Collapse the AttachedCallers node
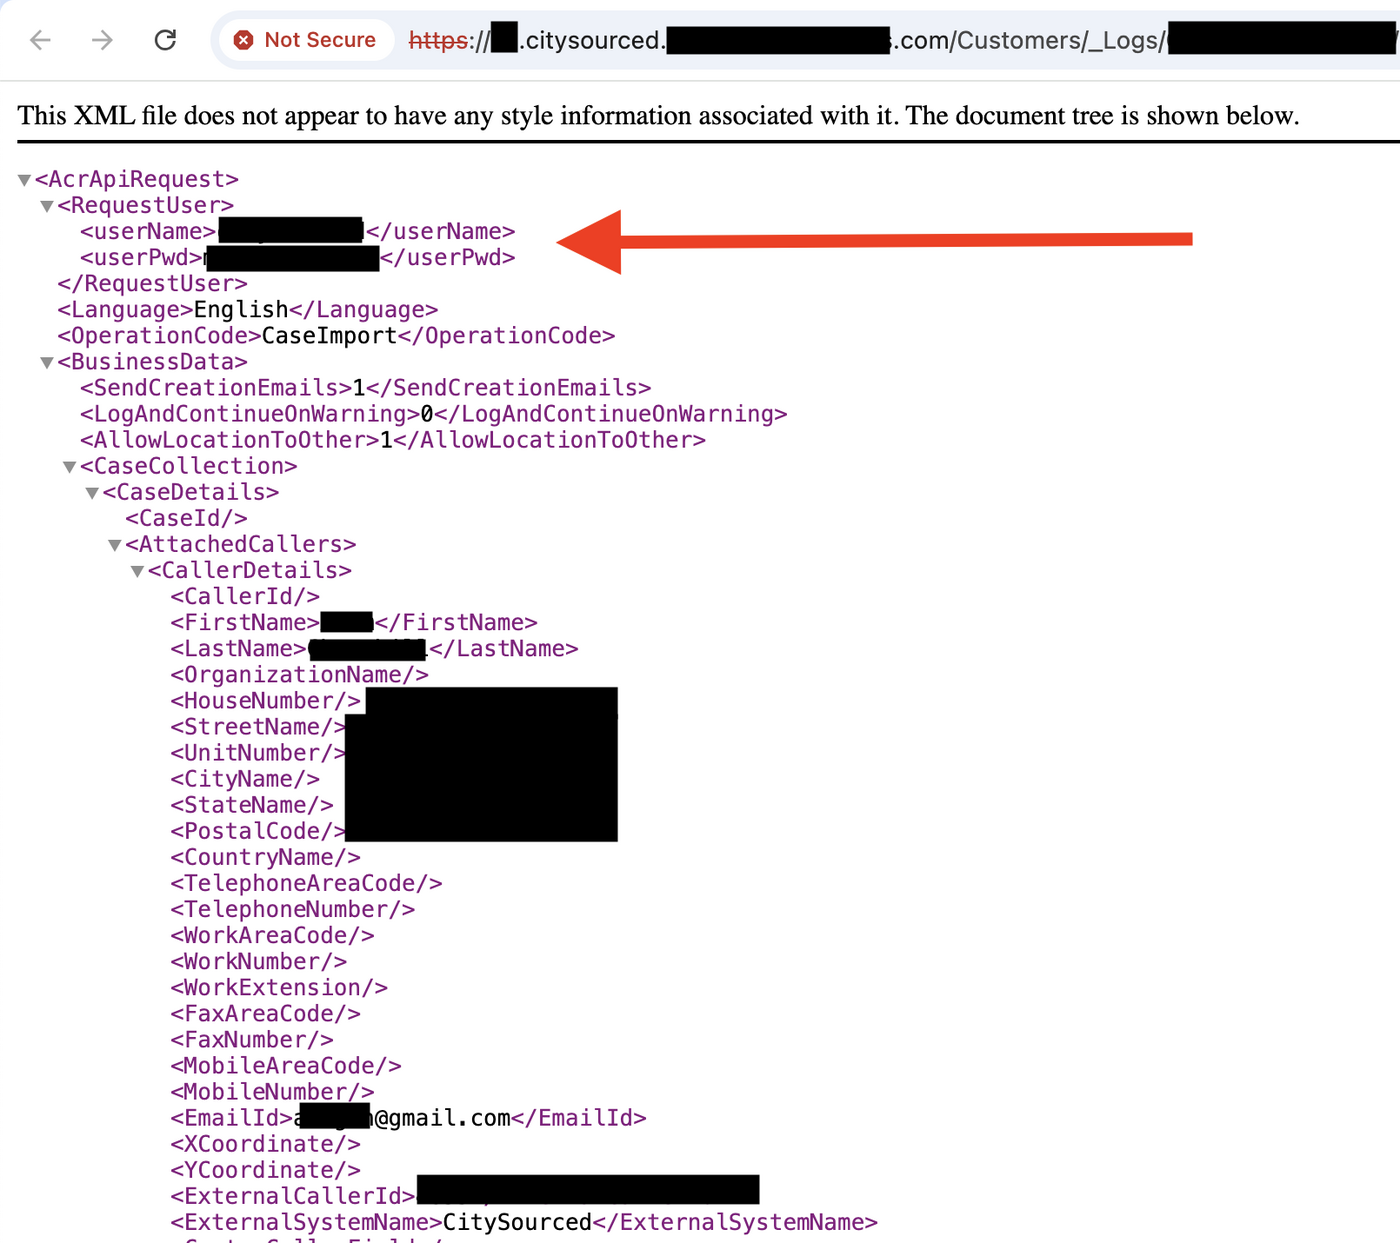Screen dimensions: 1400x1243 pyautogui.click(x=115, y=545)
